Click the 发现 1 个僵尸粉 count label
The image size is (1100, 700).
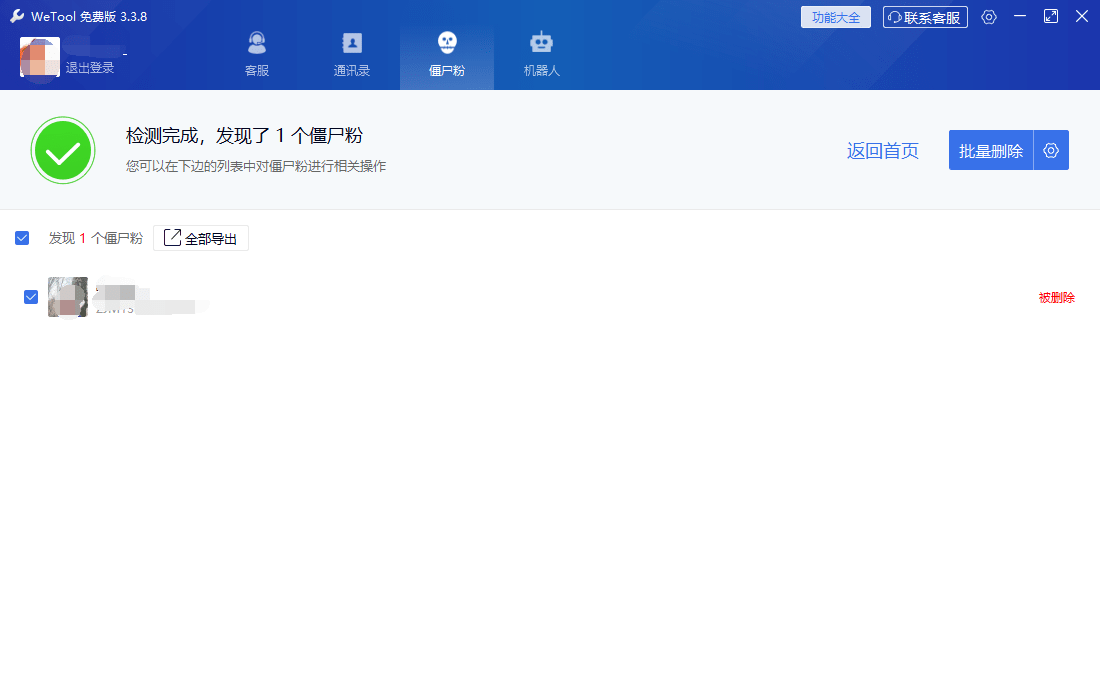tap(95, 238)
